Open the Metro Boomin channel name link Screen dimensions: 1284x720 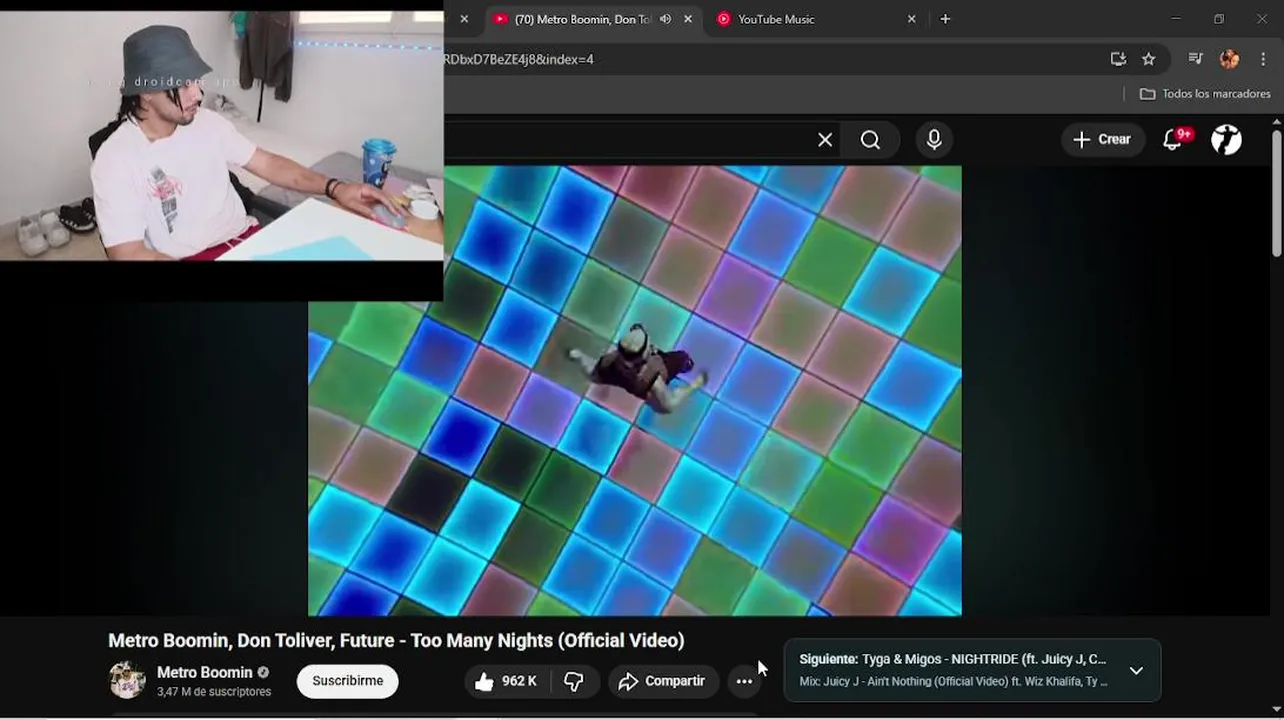click(x=205, y=672)
